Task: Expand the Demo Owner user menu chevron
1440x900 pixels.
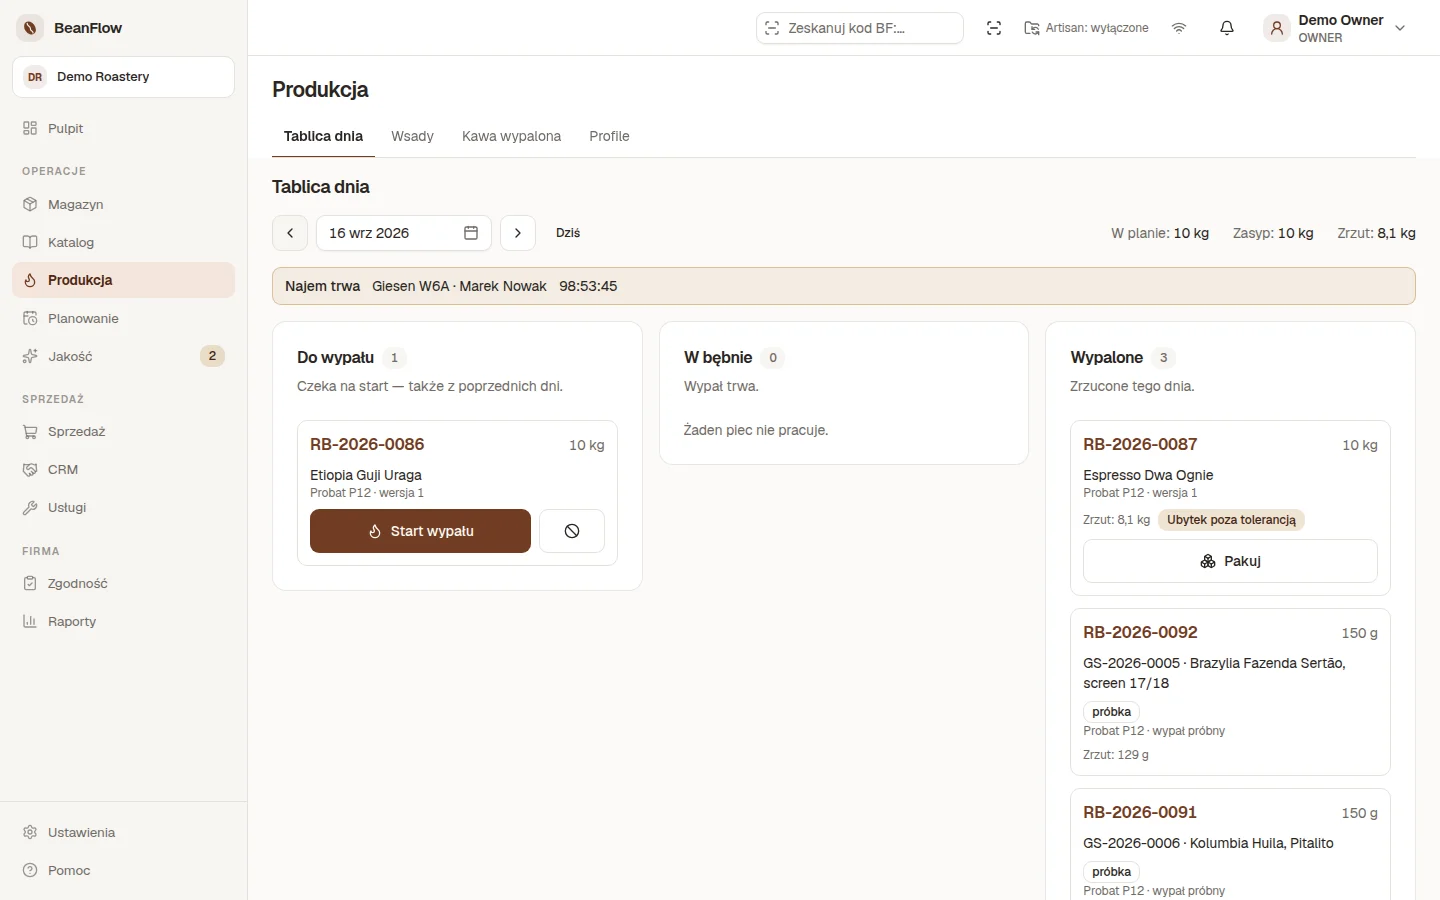Action: [x=1400, y=28]
